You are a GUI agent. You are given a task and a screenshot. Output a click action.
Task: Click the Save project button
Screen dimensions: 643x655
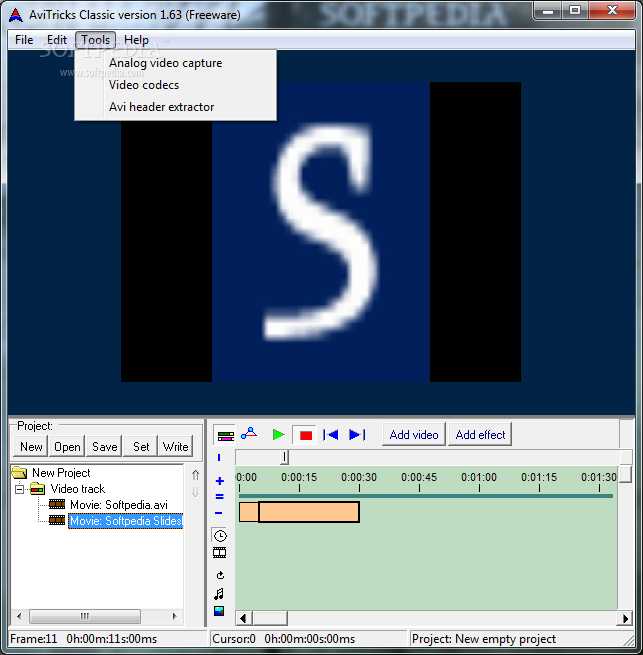(x=104, y=447)
